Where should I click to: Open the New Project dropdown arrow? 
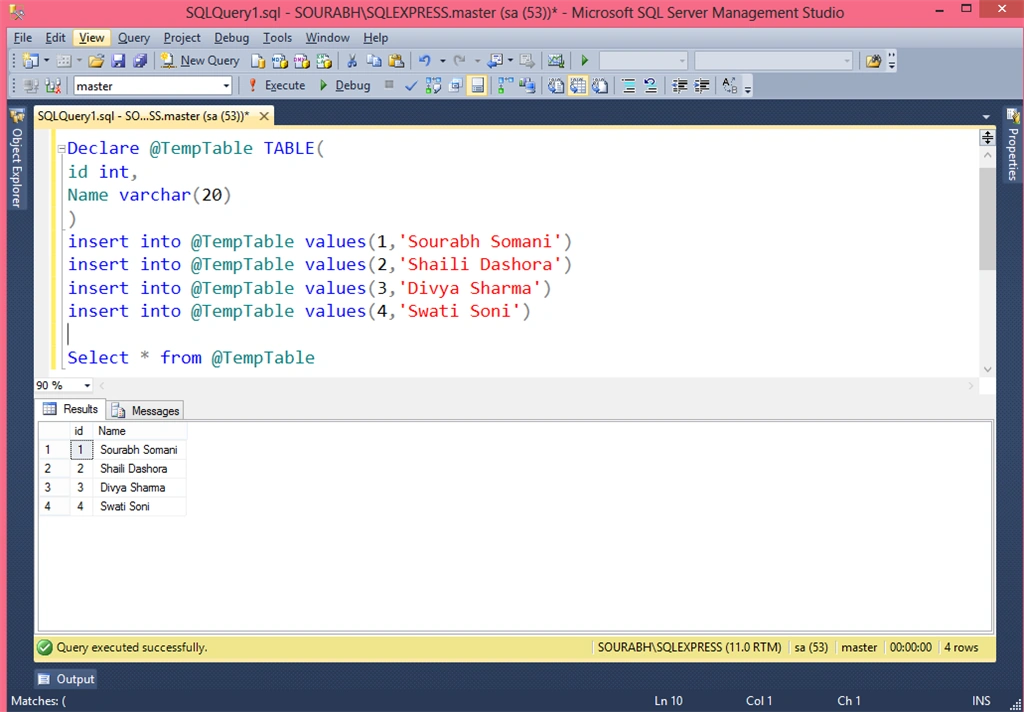click(x=46, y=61)
